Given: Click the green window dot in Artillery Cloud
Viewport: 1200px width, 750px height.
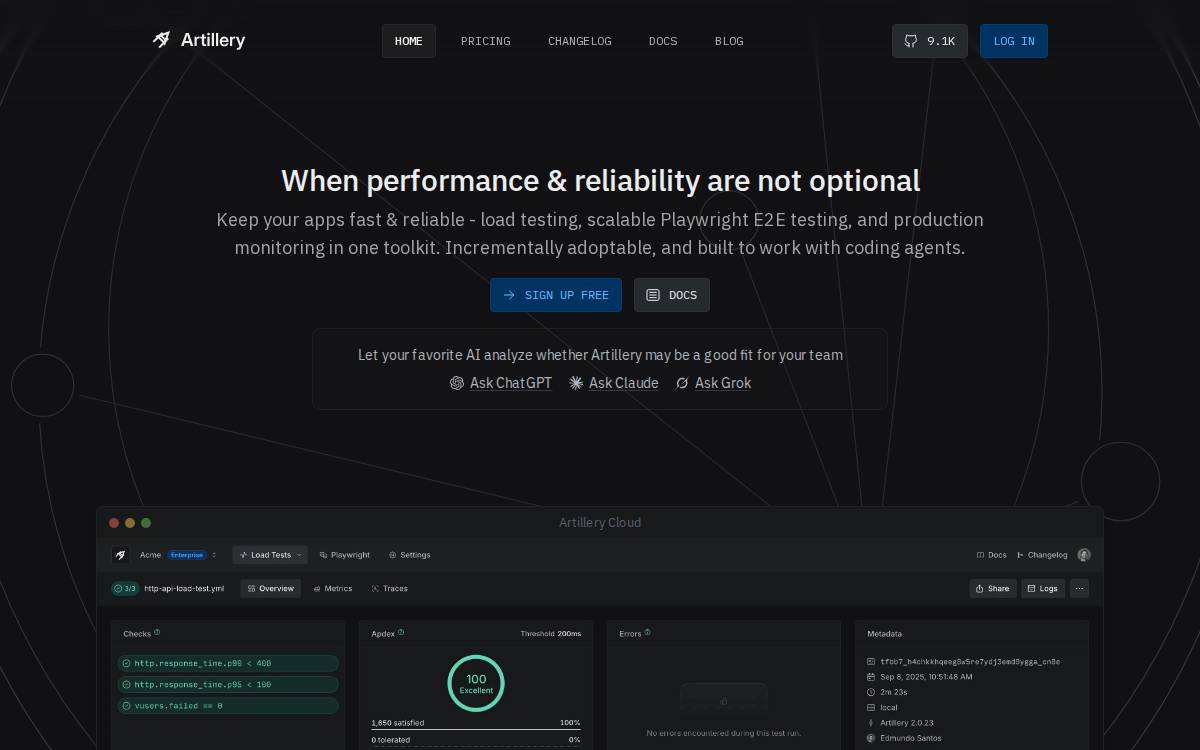Looking at the screenshot, I should [x=146, y=523].
